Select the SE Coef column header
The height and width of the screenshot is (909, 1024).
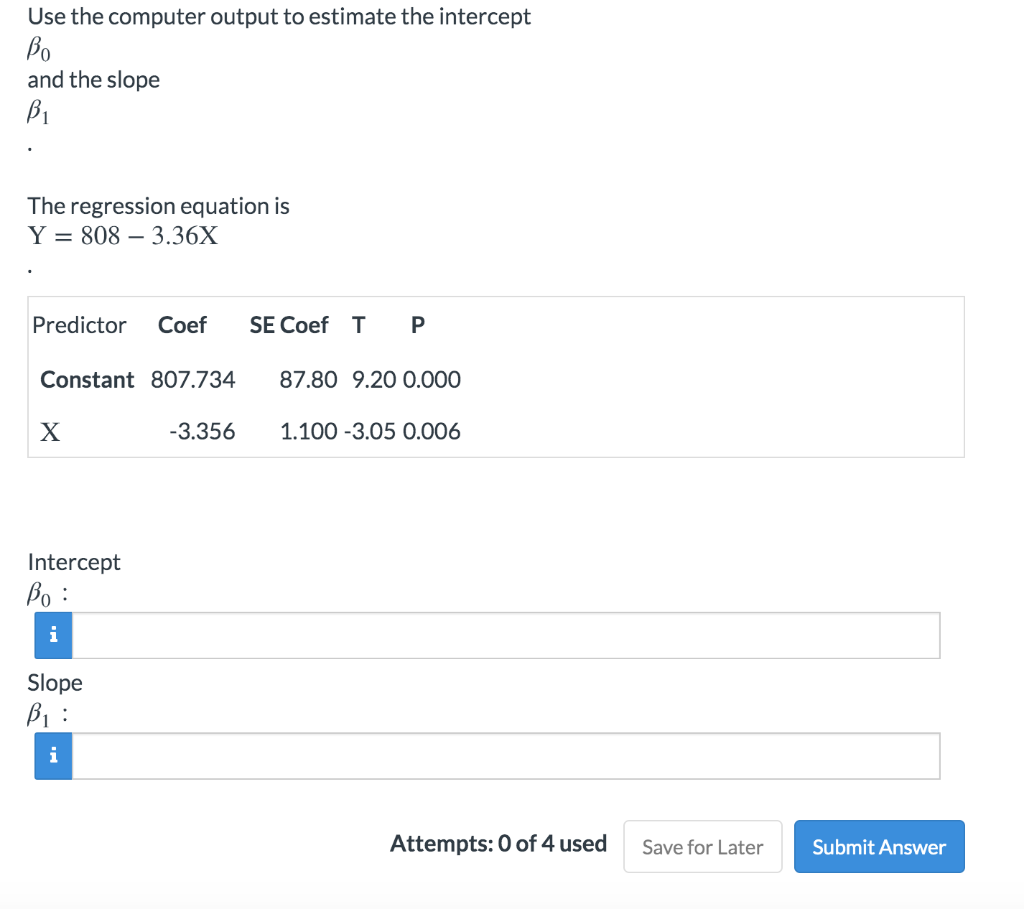(289, 324)
